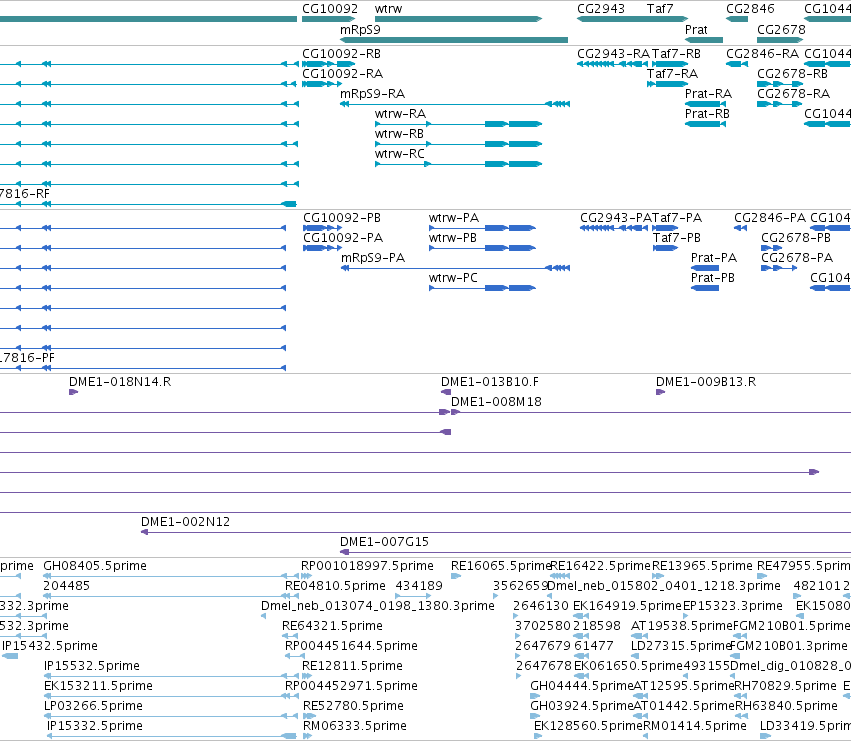Click the CG2846 gene label
Image resolution: width=851 pixels, height=741 pixels.
coord(751,9)
